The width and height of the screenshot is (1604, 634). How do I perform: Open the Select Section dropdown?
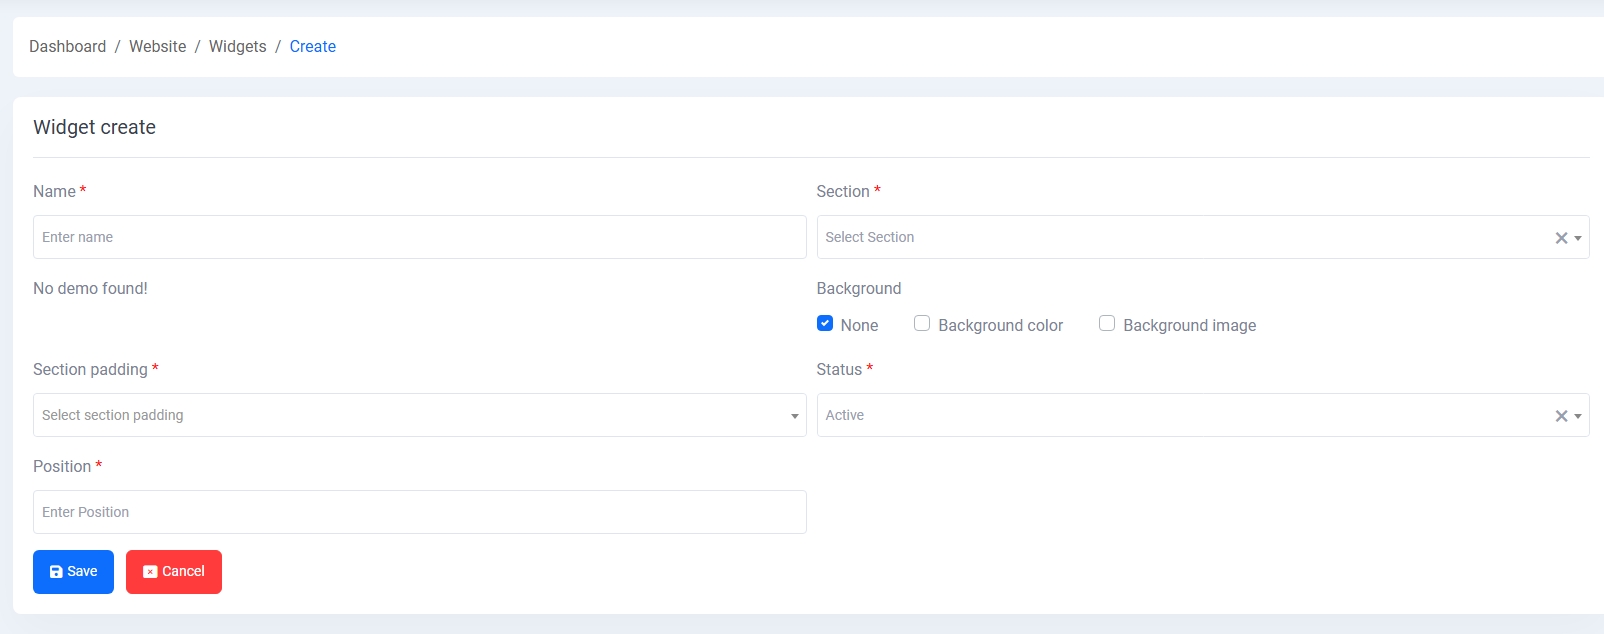click(1203, 237)
